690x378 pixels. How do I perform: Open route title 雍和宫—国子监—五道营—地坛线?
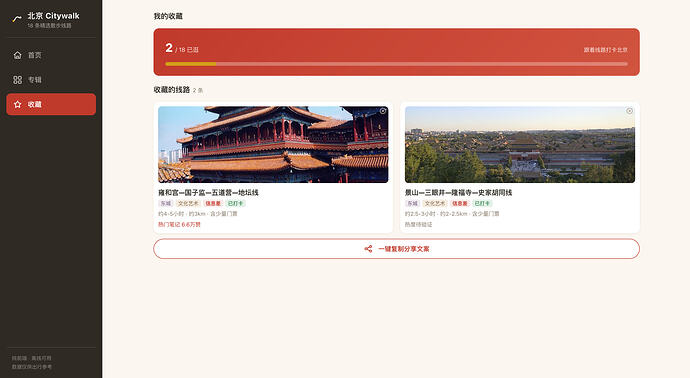(x=209, y=193)
